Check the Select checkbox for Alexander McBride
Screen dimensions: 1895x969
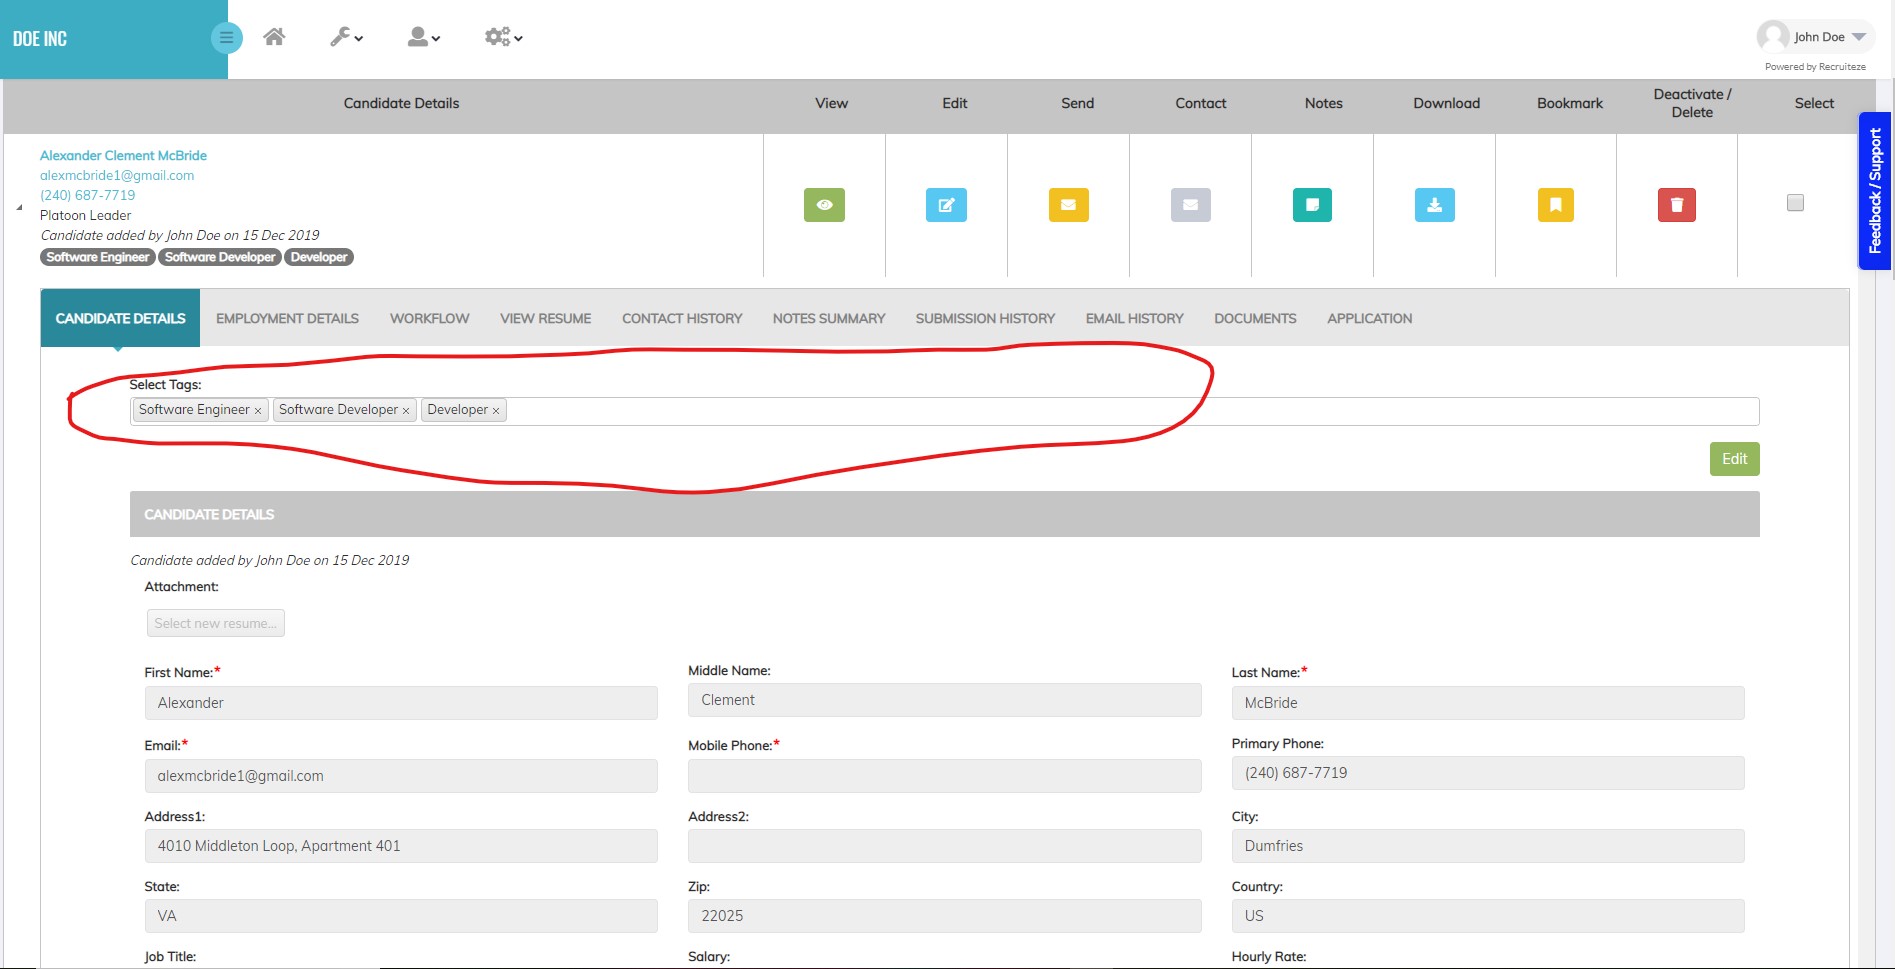[x=1795, y=202]
